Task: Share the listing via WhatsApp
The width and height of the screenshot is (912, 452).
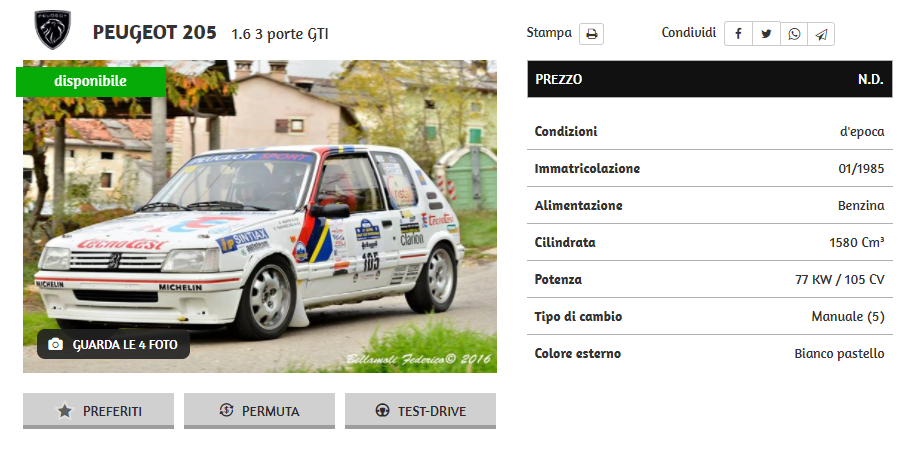Action: click(794, 34)
